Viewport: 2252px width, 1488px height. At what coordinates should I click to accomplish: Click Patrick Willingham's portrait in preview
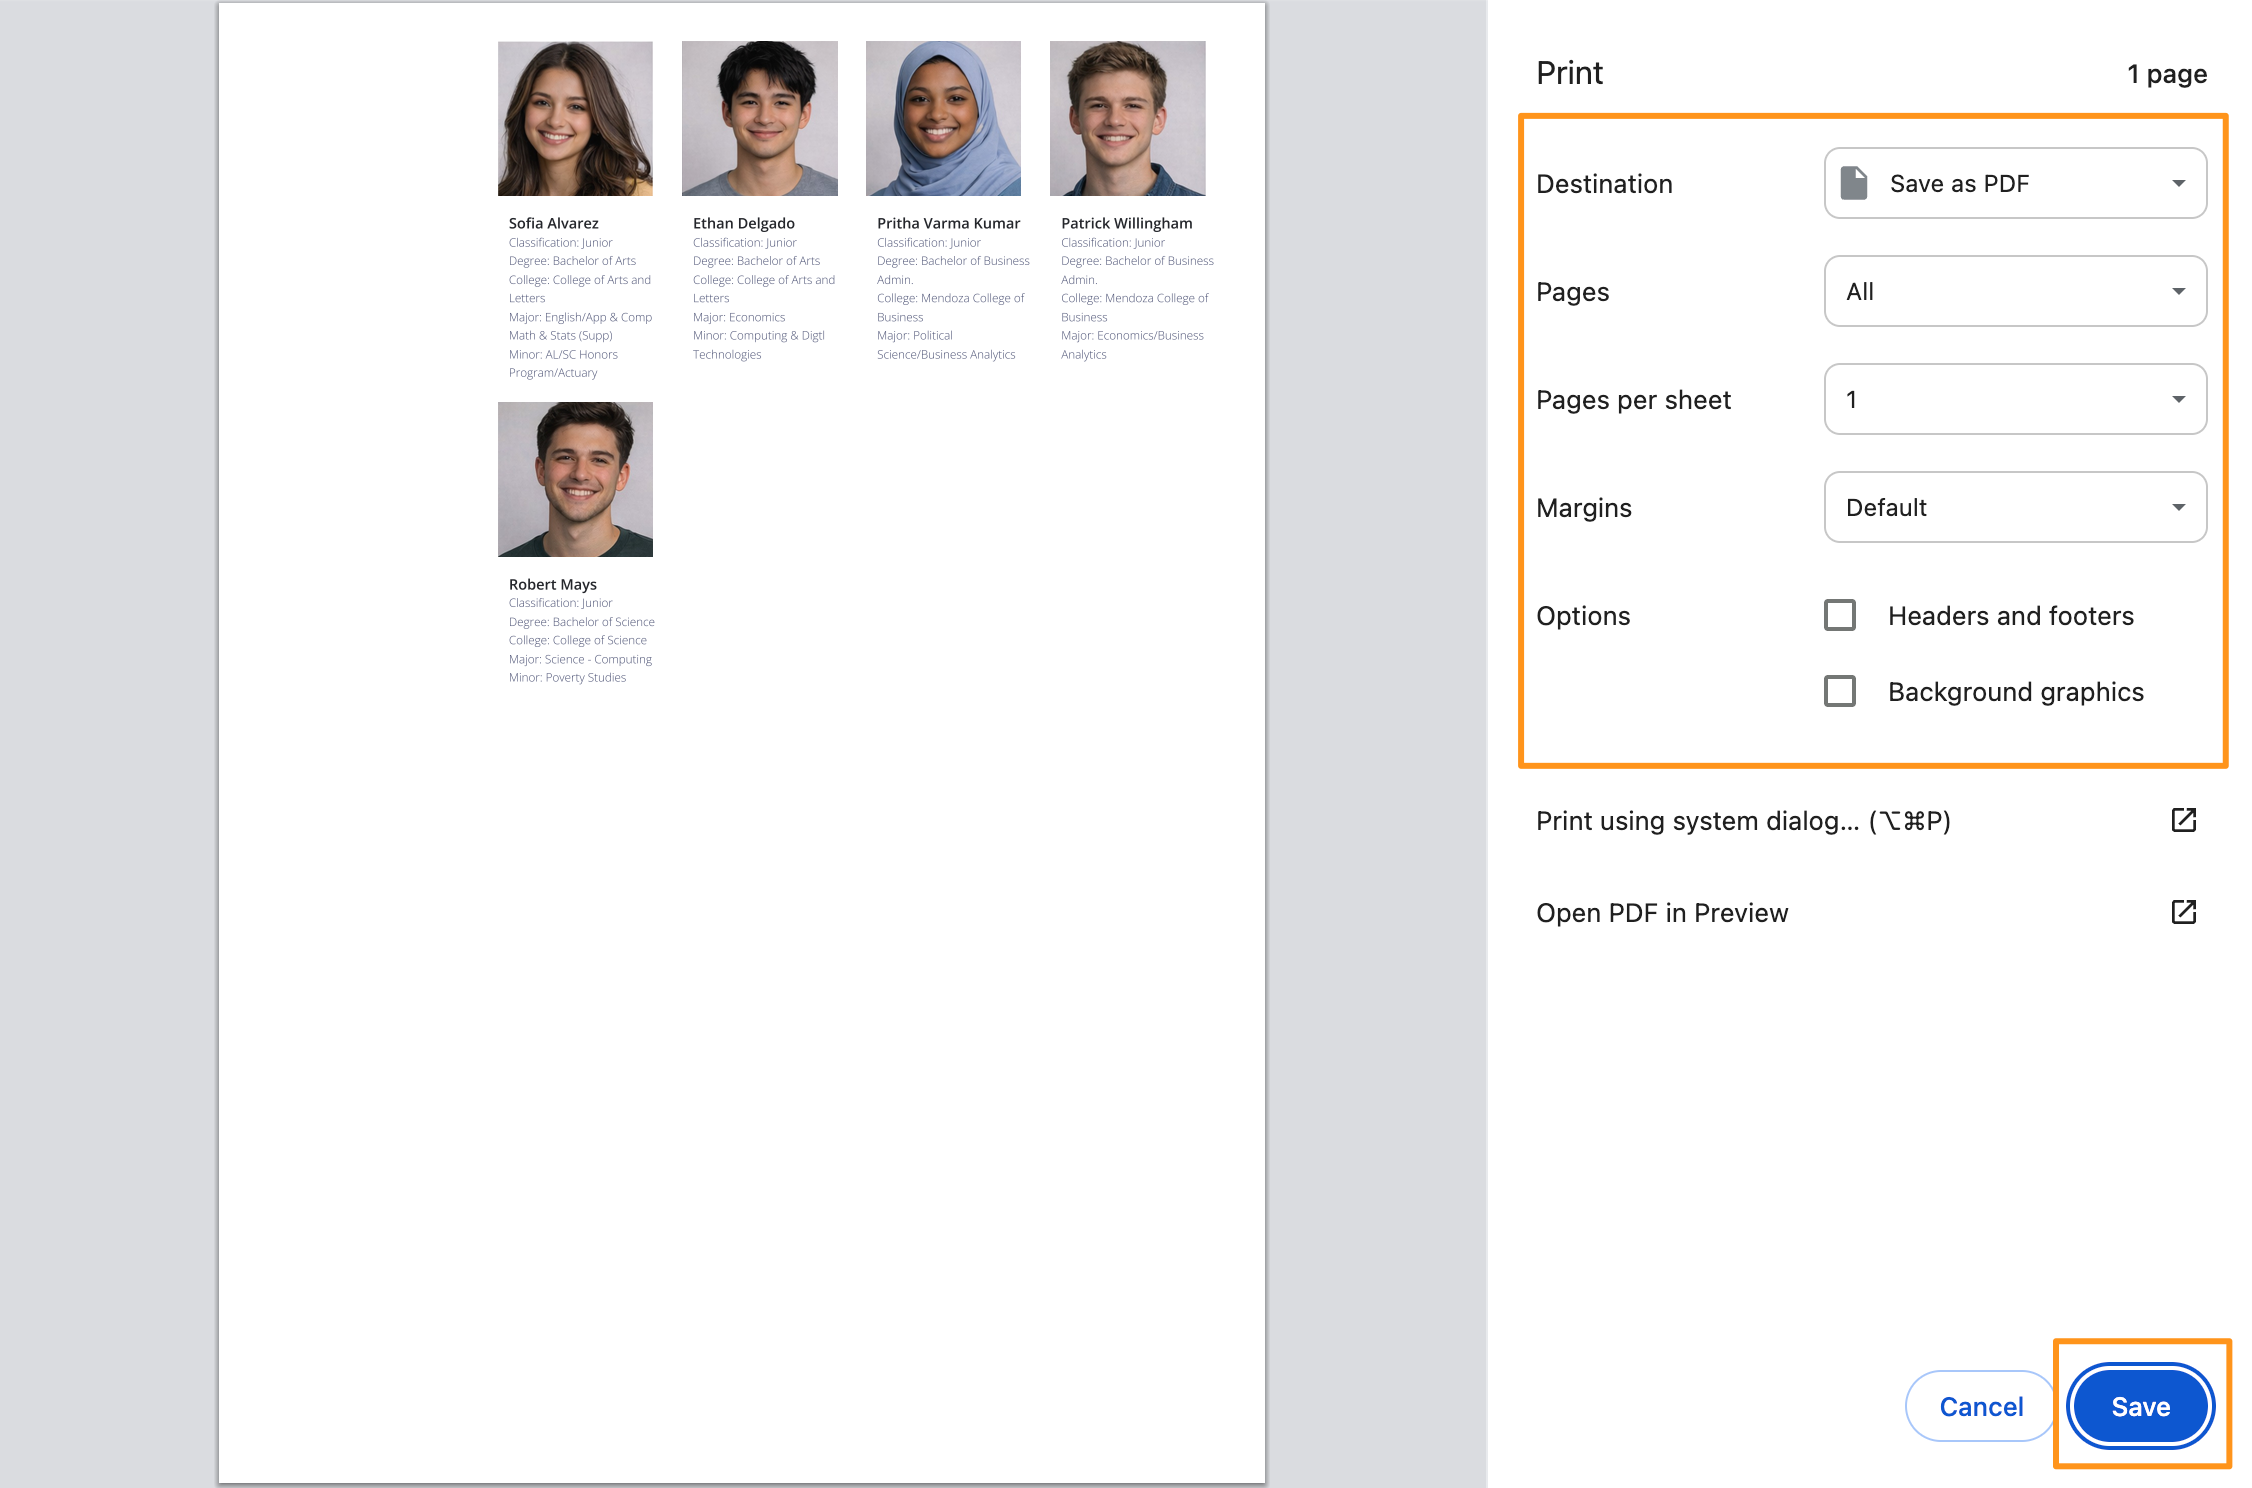click(x=1127, y=118)
